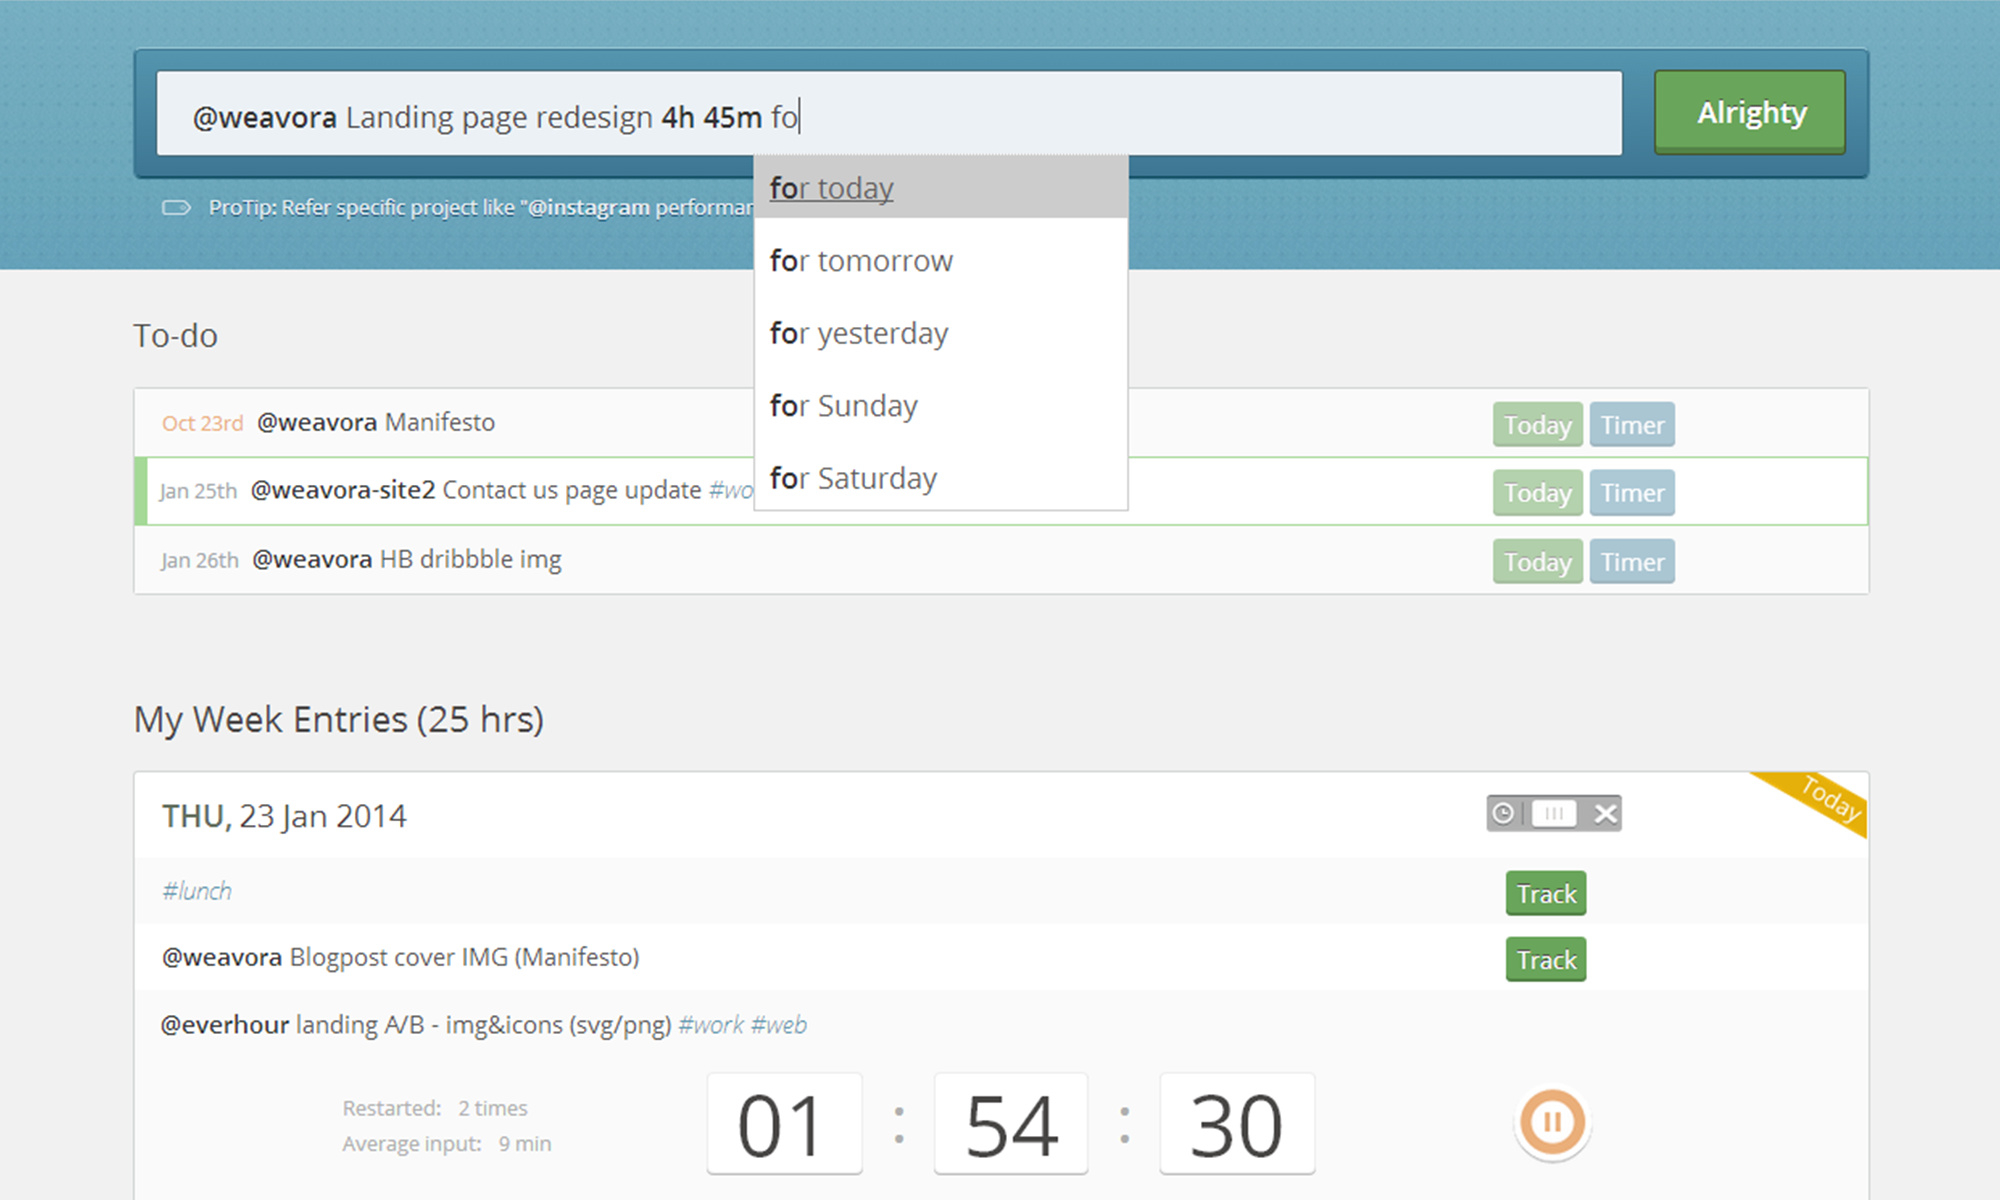Click Track for the Blogpost cover IMG entry
Image resolution: width=2000 pixels, height=1200 pixels.
[1545, 959]
